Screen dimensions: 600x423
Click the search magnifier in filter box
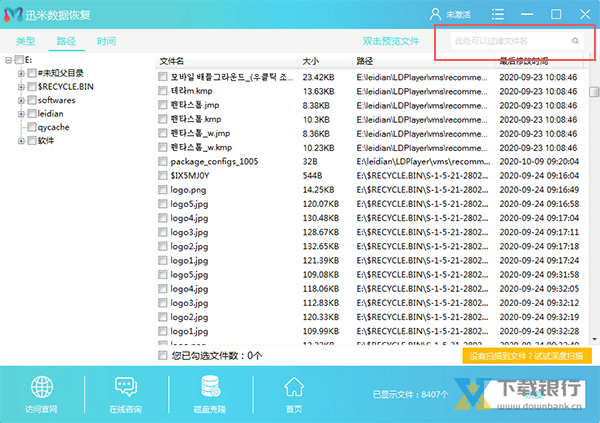tap(575, 41)
